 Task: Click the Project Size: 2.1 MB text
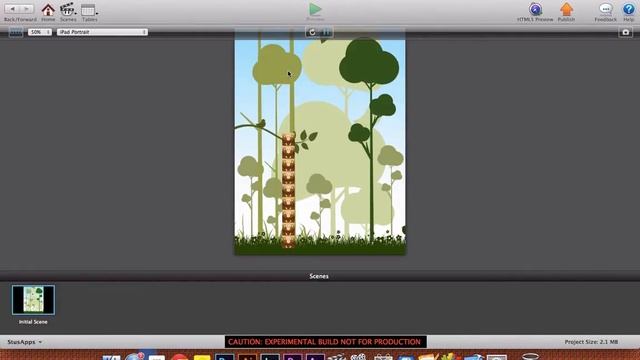tap(591, 342)
